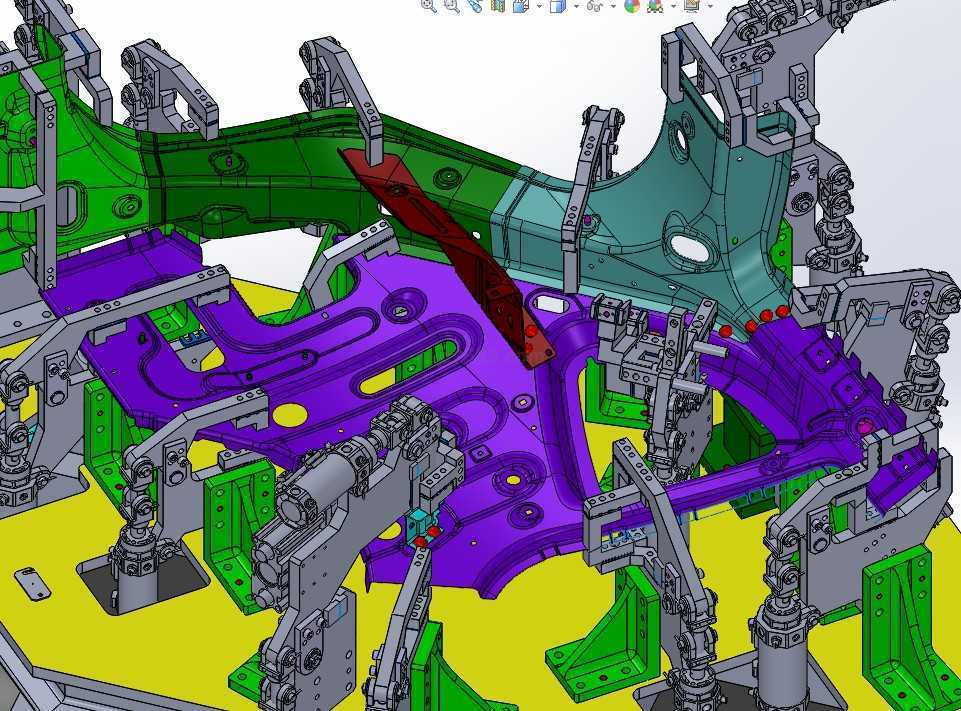Viewport: 961px width, 711px height.
Task: Activate the Zoom to Area tool
Action: click(x=451, y=5)
